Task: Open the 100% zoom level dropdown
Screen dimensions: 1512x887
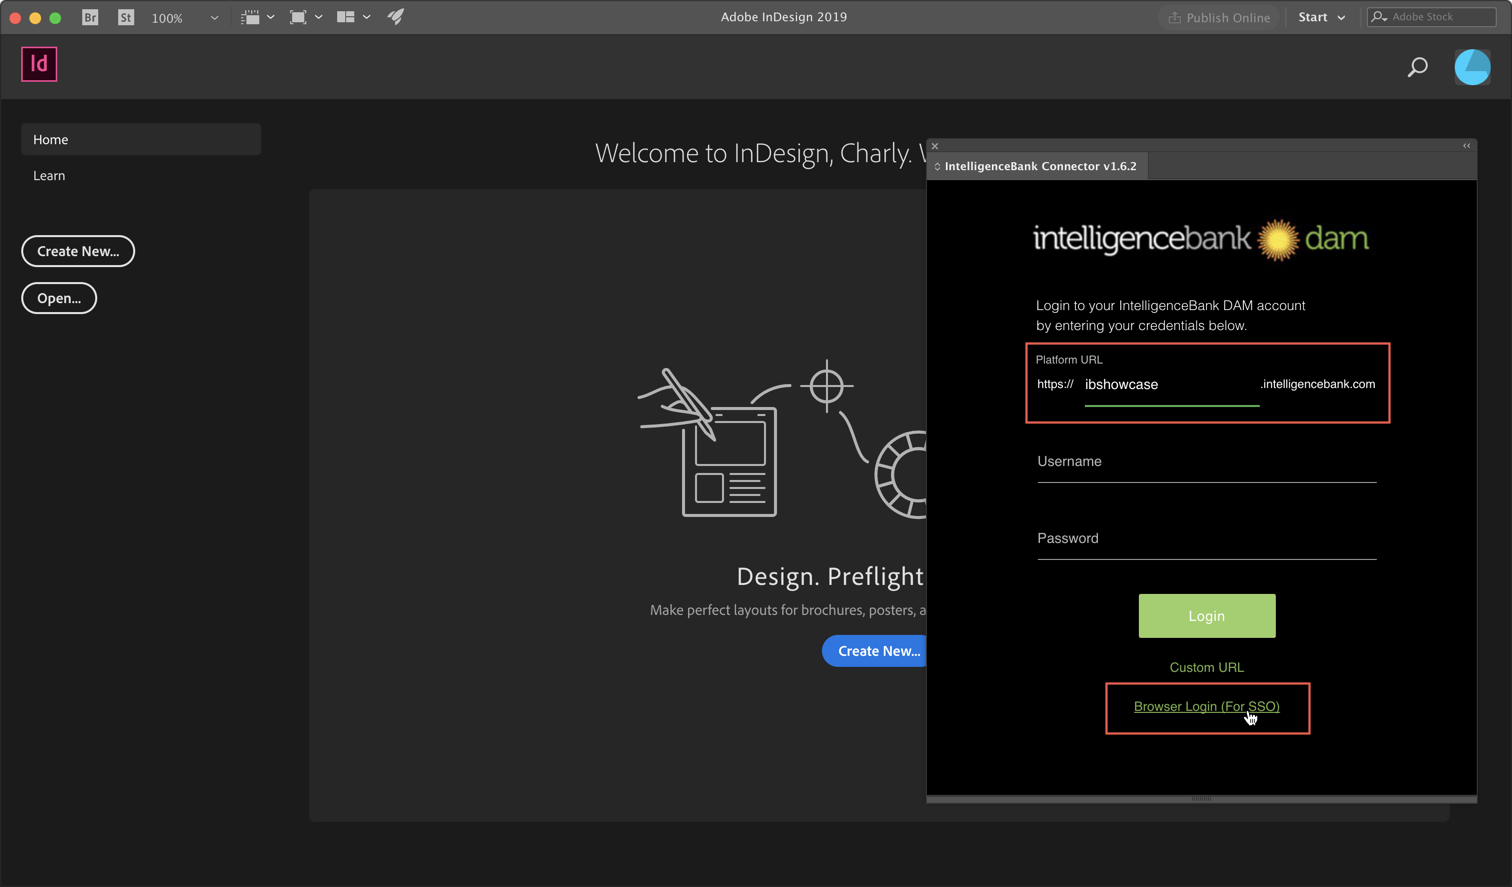Action: 184,18
